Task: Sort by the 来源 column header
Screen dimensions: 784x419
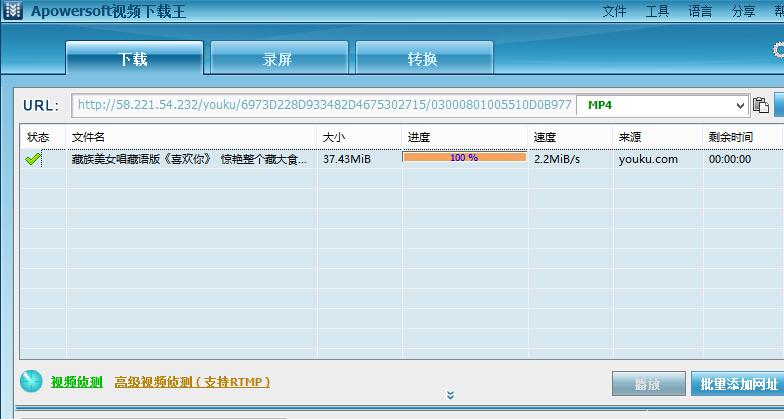Action: tap(658, 136)
